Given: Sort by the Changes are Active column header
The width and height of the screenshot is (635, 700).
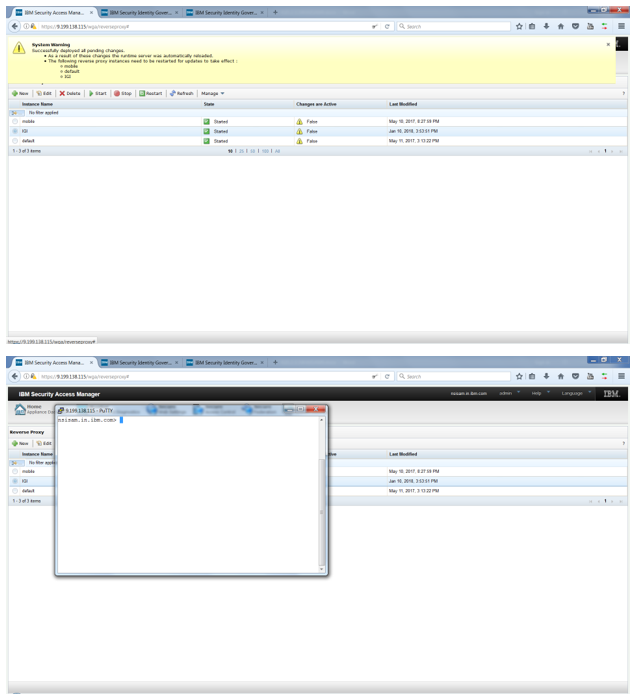Looking at the screenshot, I should click(316, 104).
